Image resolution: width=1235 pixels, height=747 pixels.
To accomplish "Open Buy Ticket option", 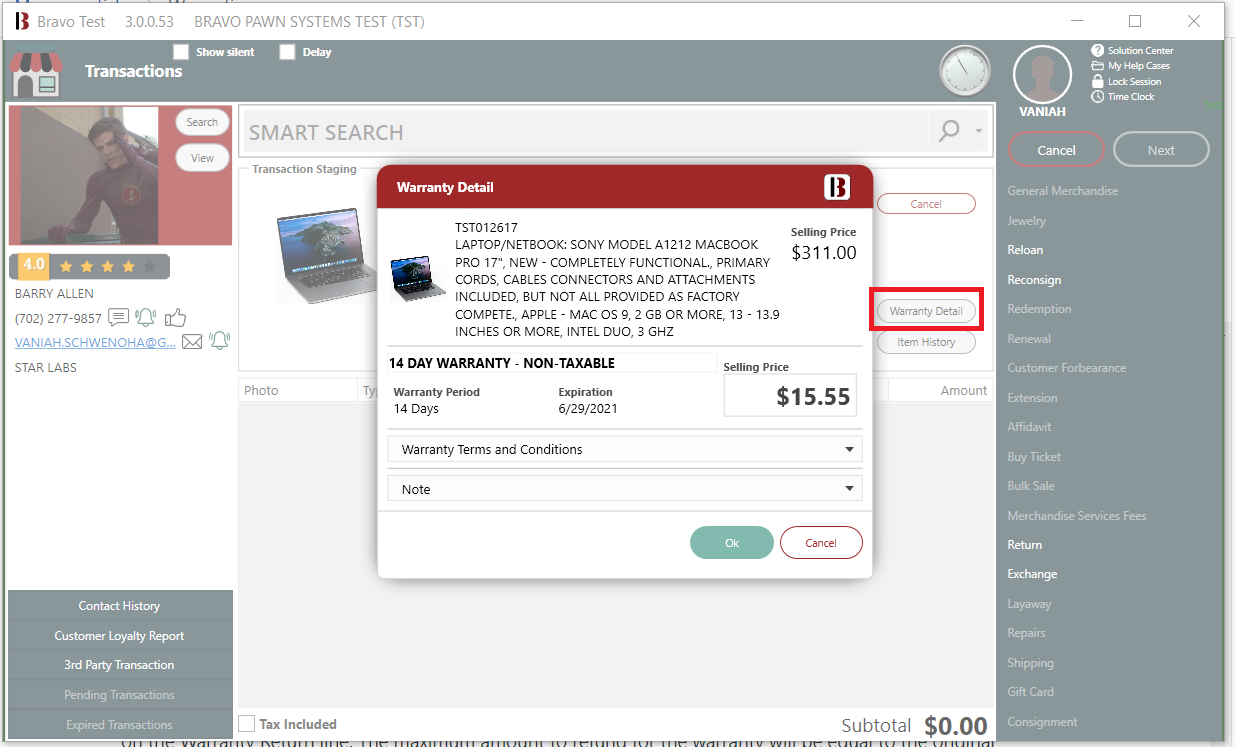I will pyautogui.click(x=1034, y=457).
